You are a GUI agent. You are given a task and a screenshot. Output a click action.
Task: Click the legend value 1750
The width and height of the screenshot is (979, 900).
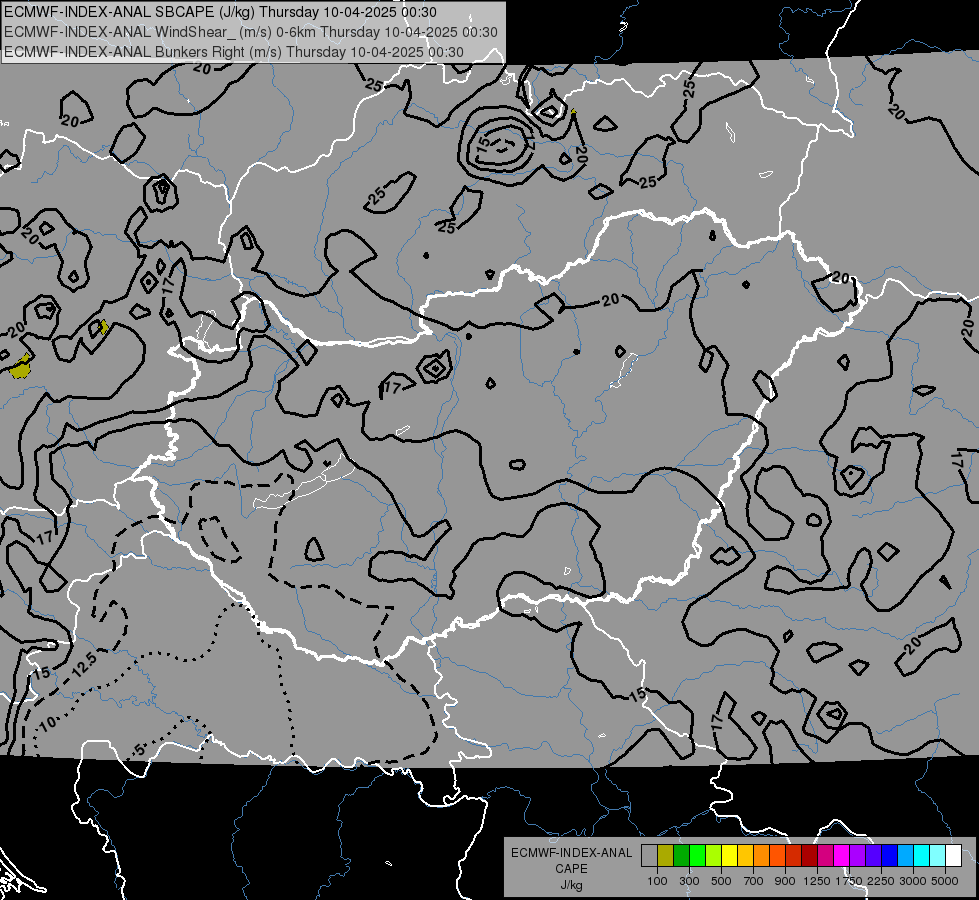click(849, 881)
